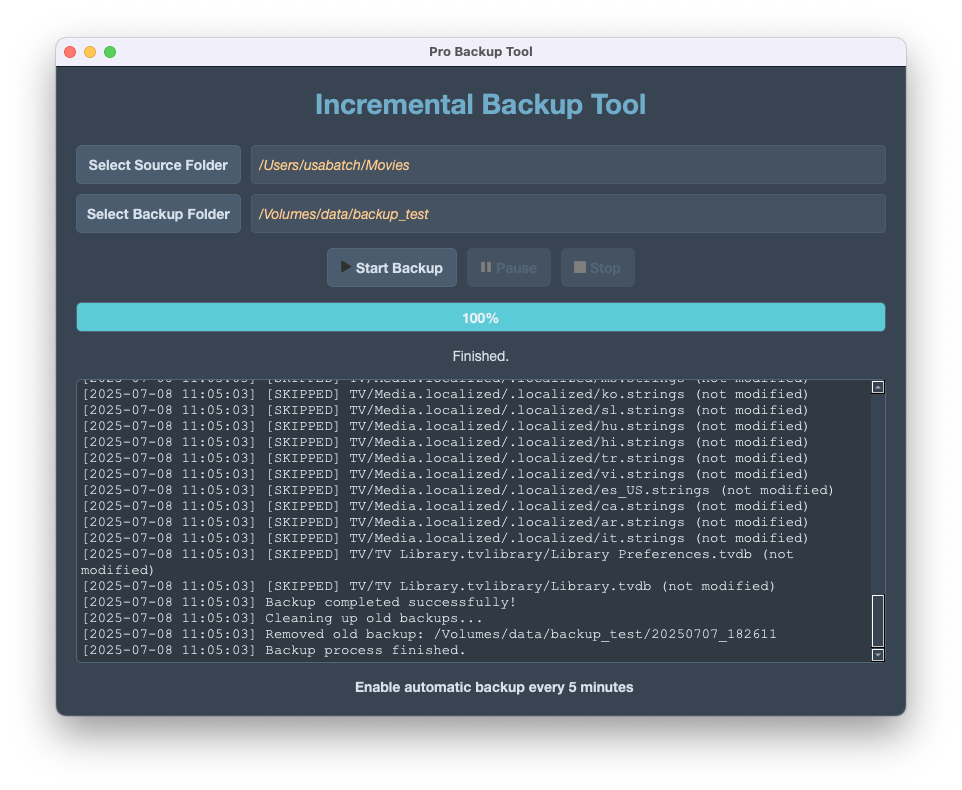This screenshot has width=962, height=790.
Task: Select log line 'Backup completed successfully!'
Action: (299, 602)
